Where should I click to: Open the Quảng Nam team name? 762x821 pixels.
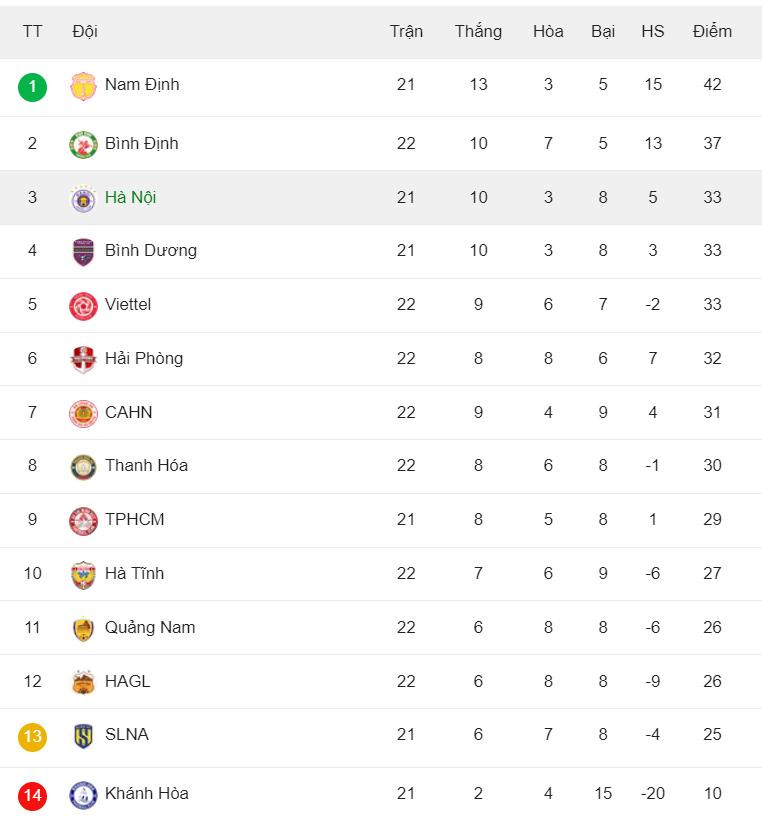[150, 627]
